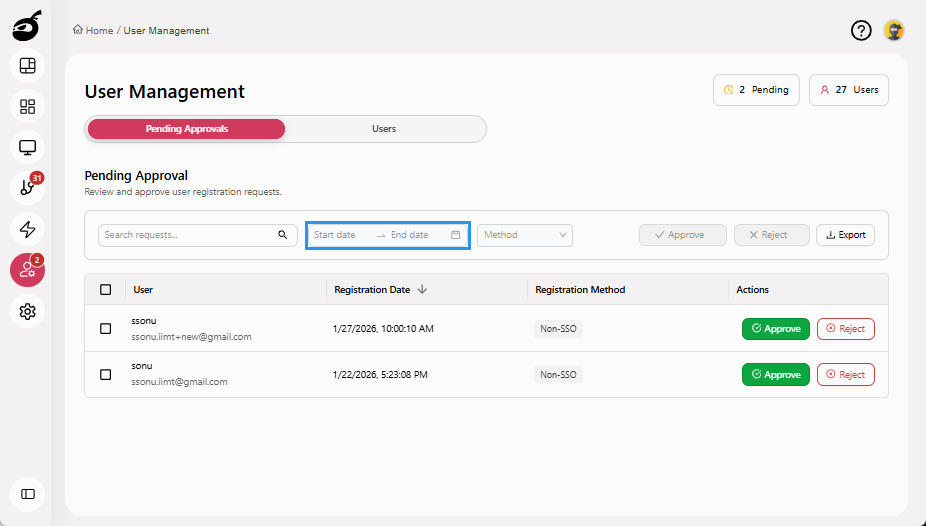Click date 1/27/2026, 10:00:10 AM

383,329
